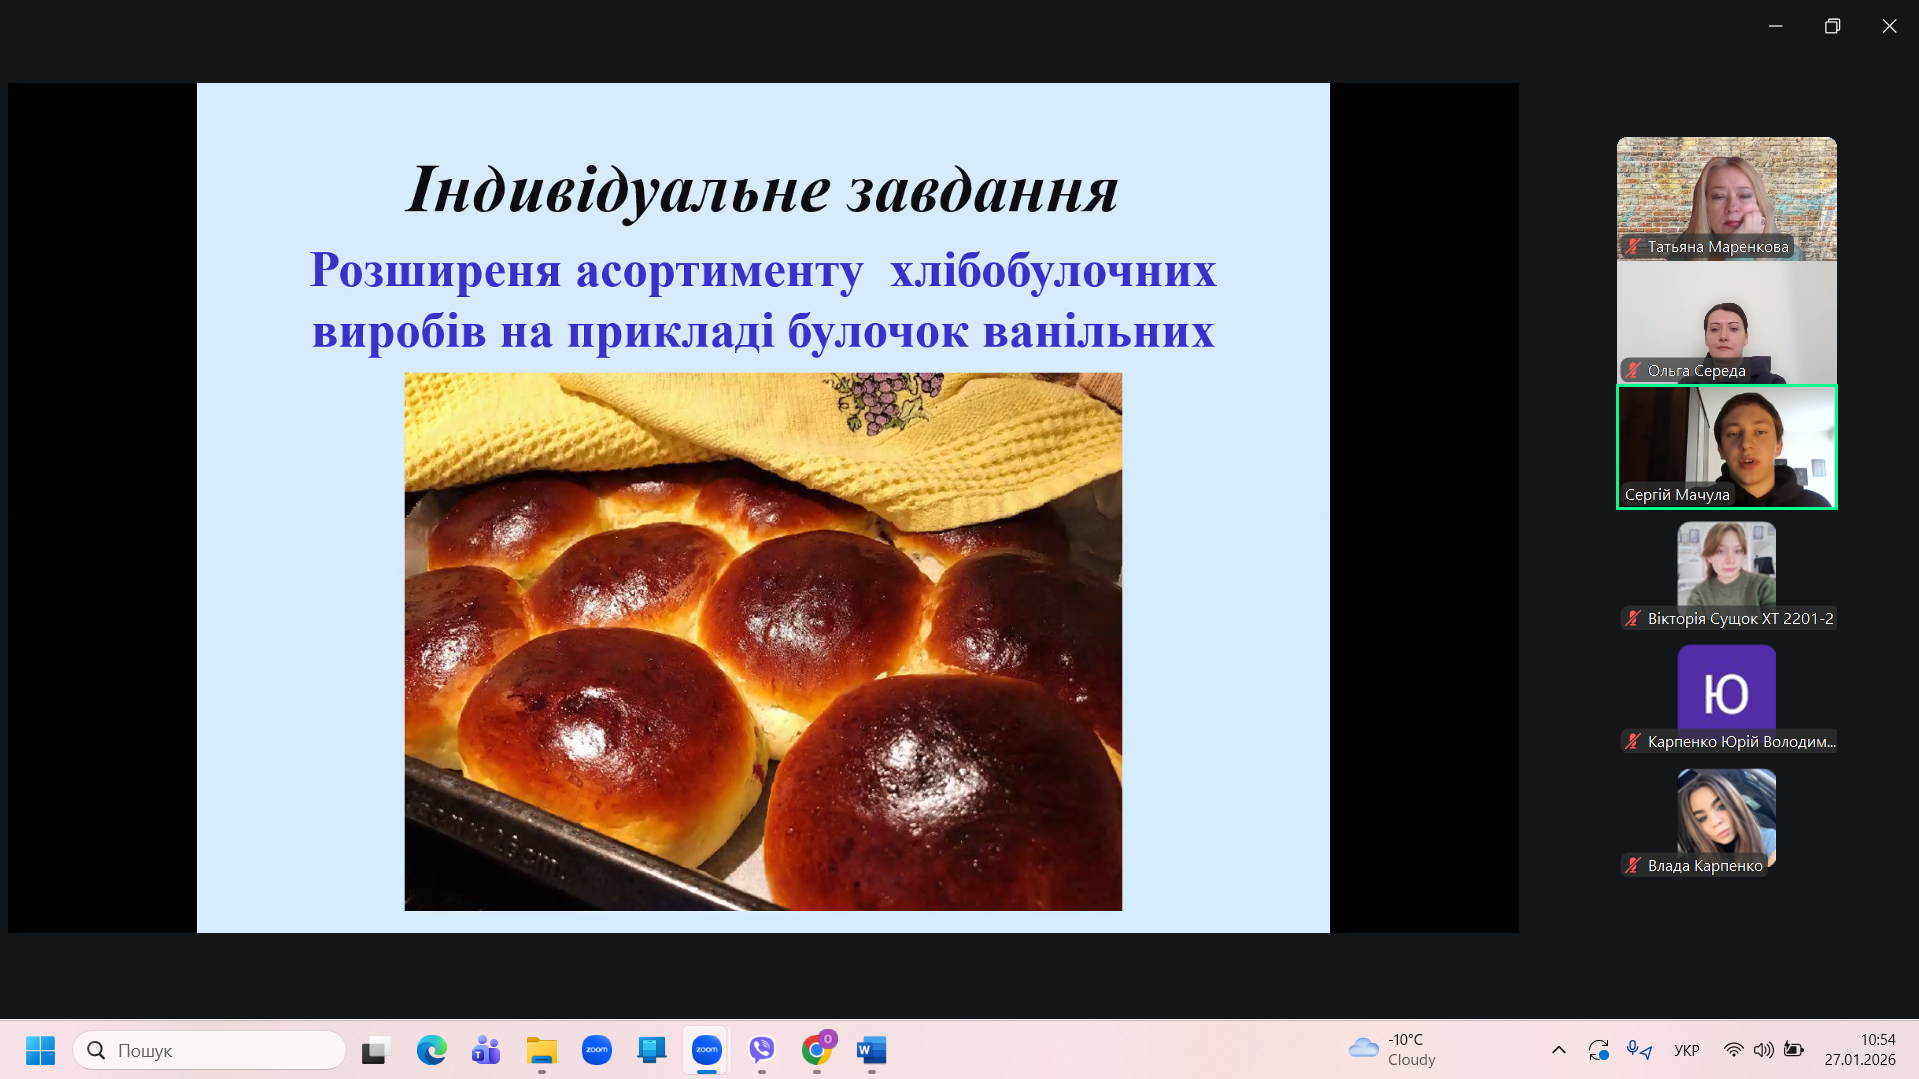Launch Microsoft Teams from the taskbar
1919x1079 pixels.
coord(486,1050)
